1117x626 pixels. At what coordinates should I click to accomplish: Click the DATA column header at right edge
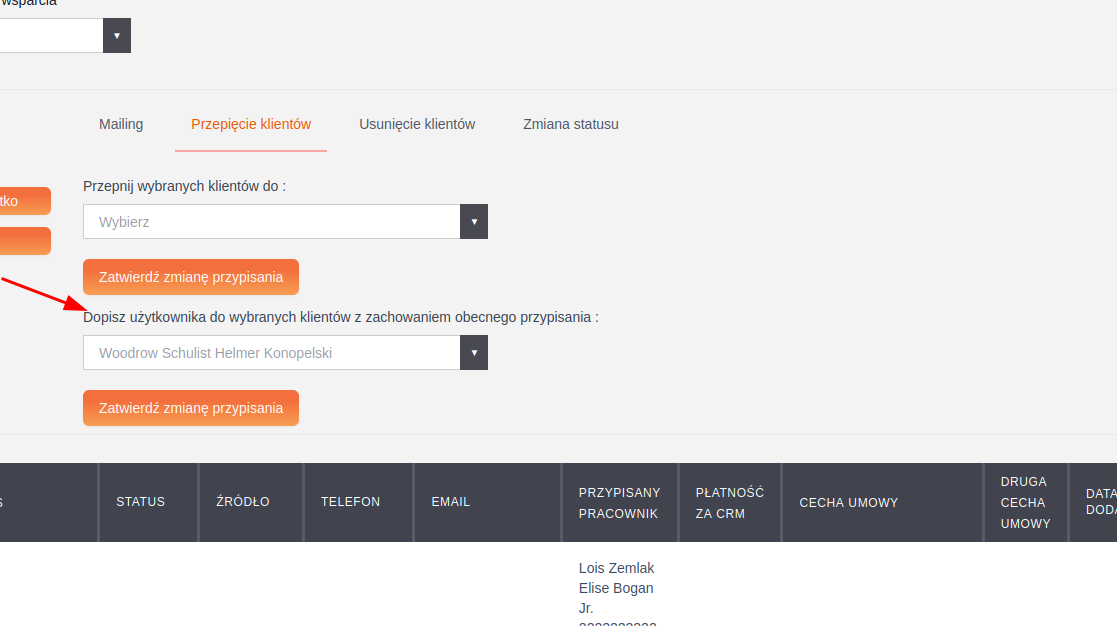pos(1100,502)
